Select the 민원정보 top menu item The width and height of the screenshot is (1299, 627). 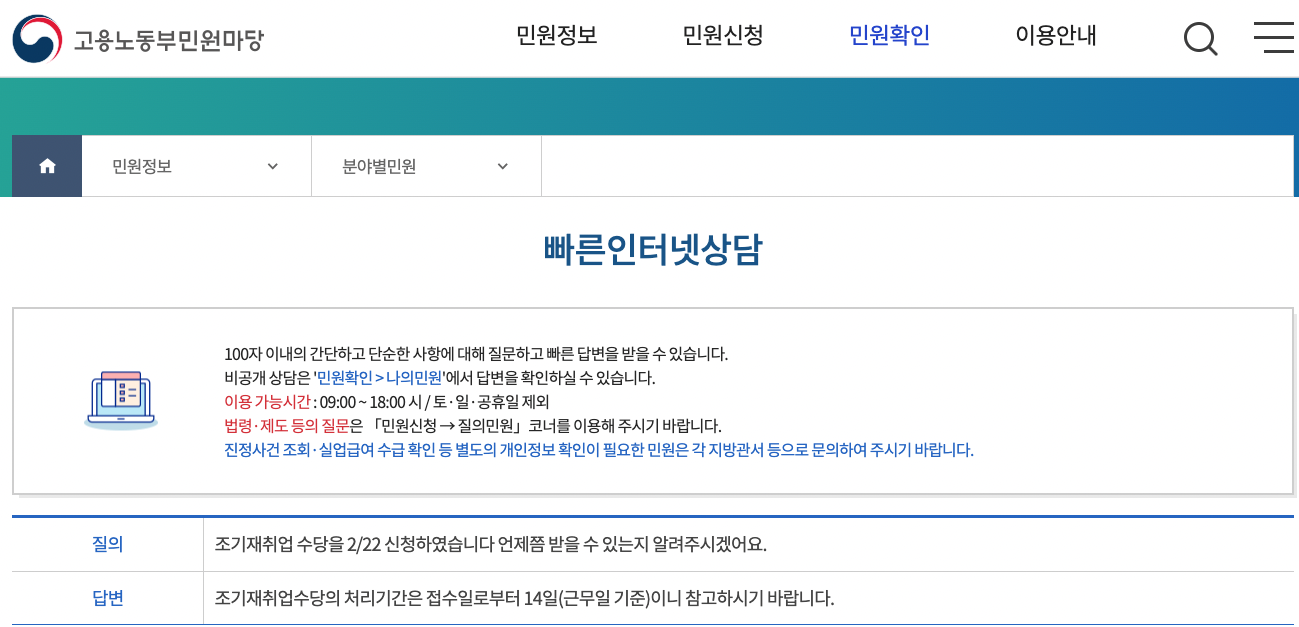point(556,35)
